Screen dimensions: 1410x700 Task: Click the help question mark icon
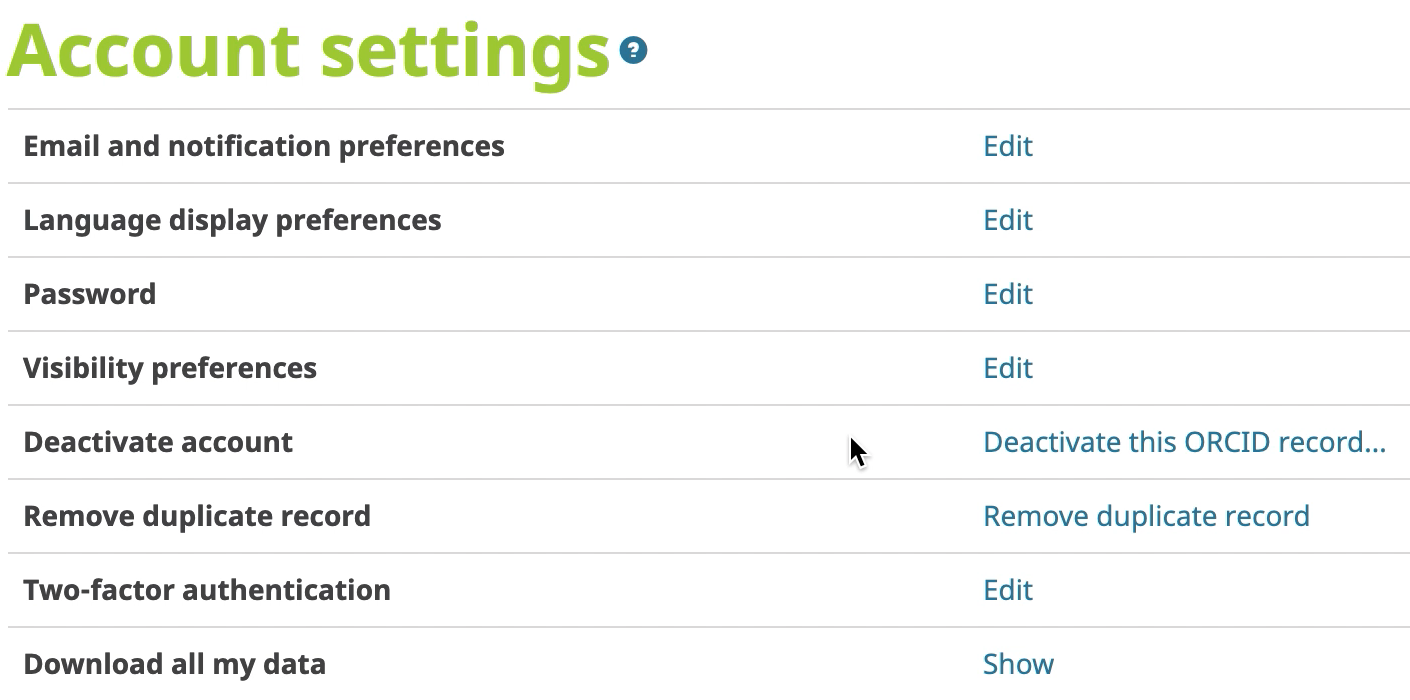633,50
